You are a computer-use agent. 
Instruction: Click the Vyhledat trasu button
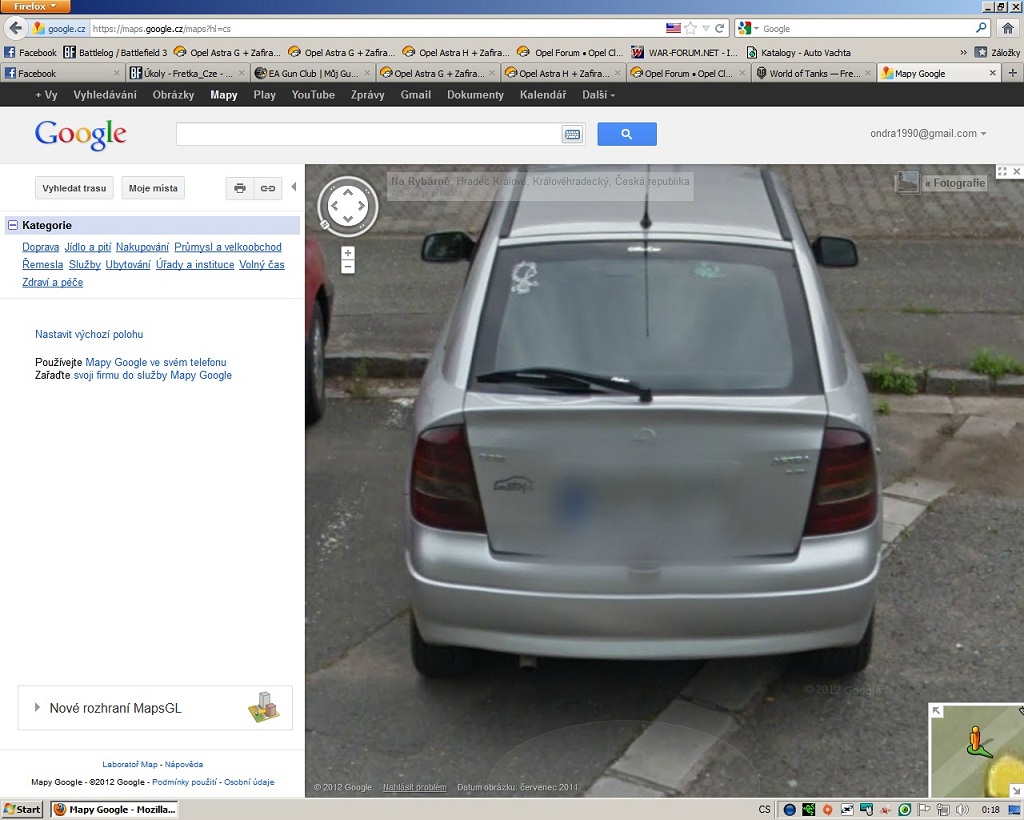(74, 188)
